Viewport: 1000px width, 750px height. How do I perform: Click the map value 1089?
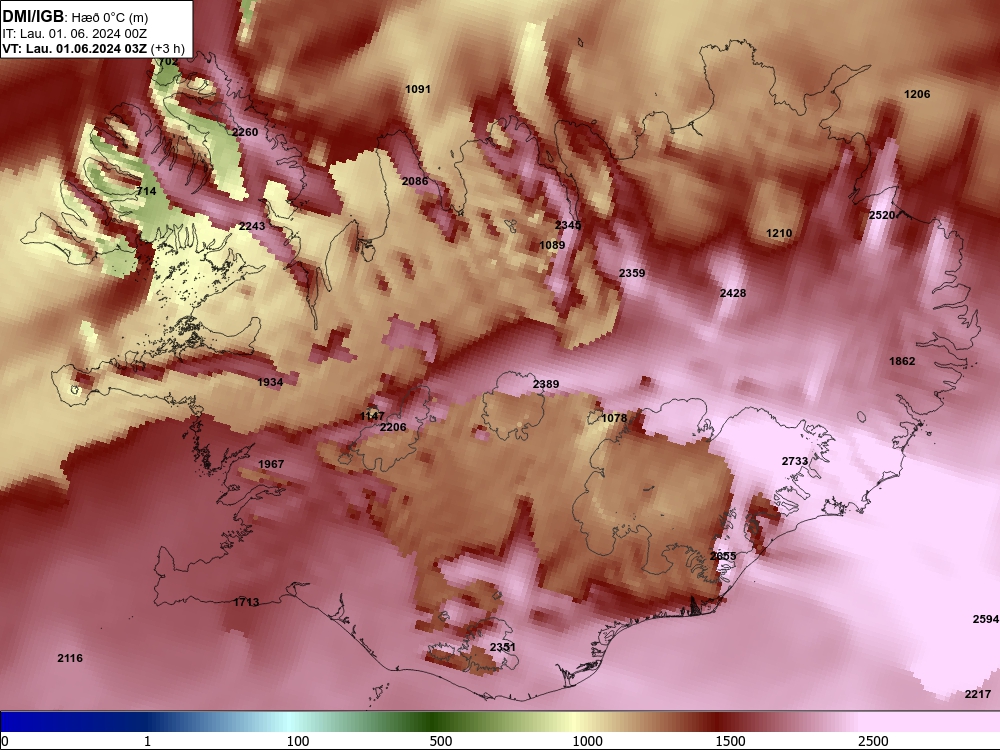pos(552,245)
